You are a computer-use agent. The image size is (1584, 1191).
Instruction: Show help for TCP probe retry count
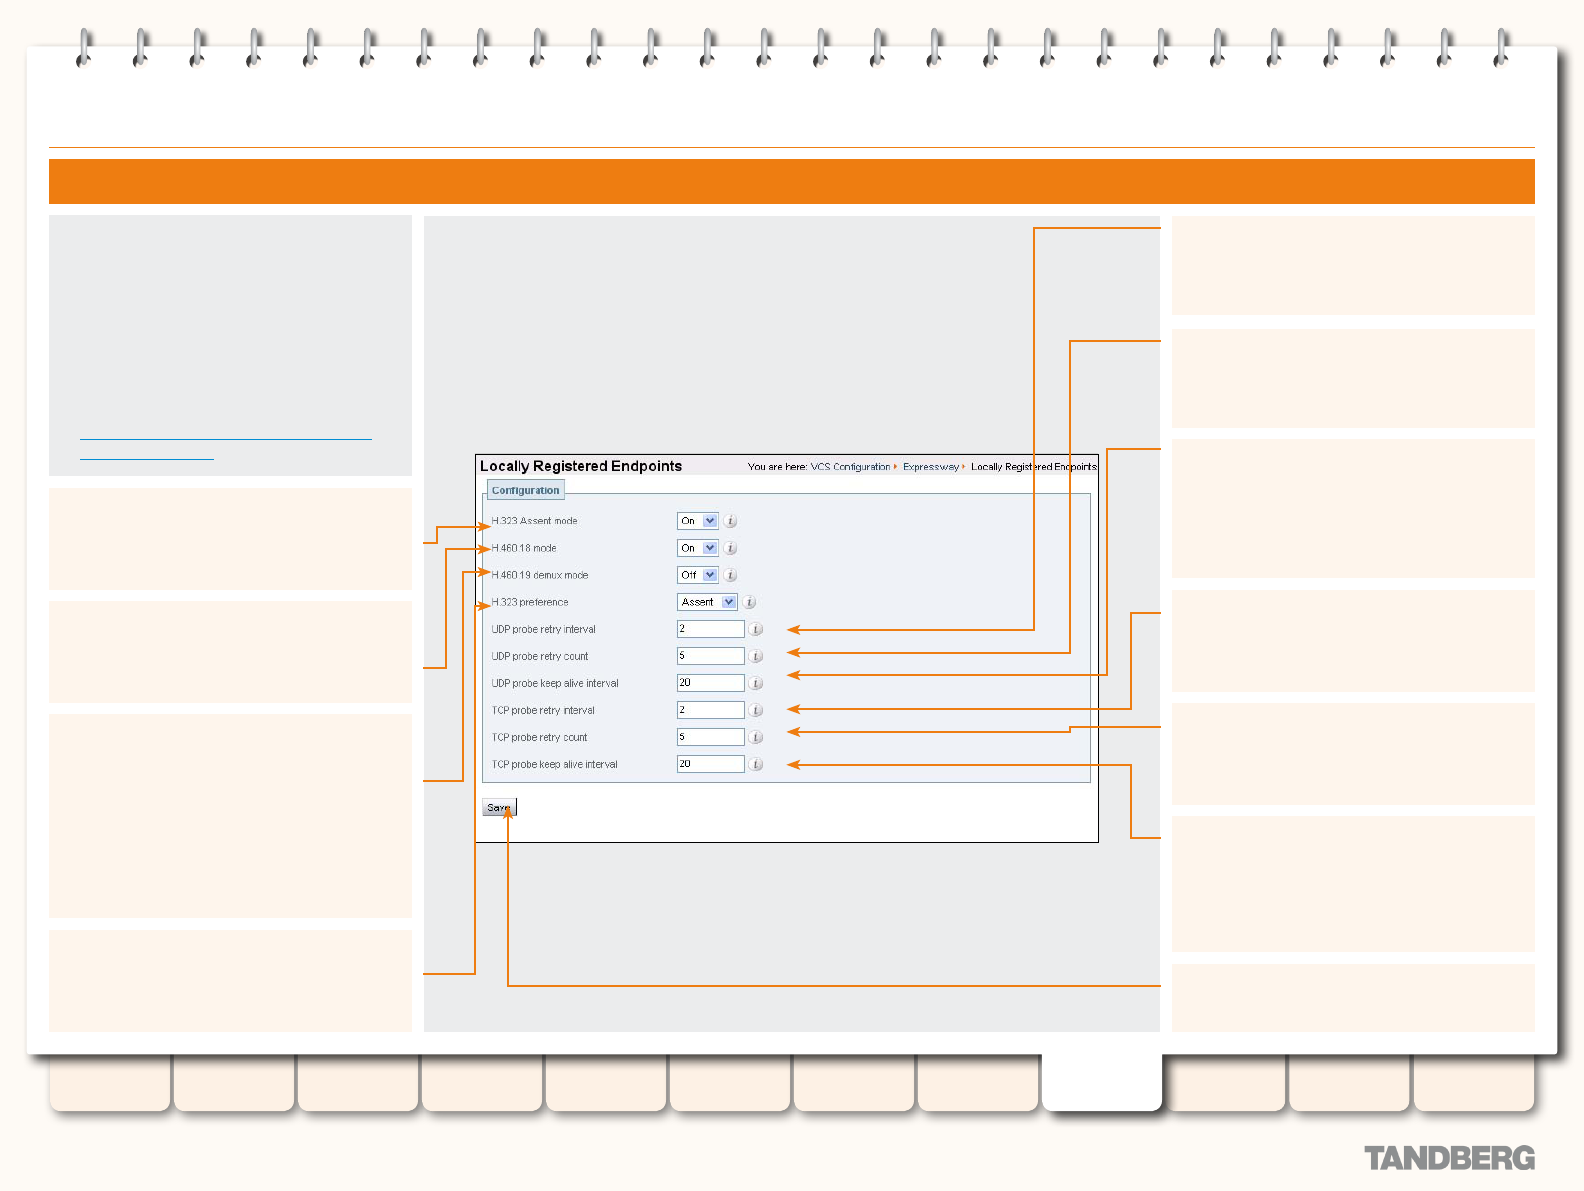[756, 737]
